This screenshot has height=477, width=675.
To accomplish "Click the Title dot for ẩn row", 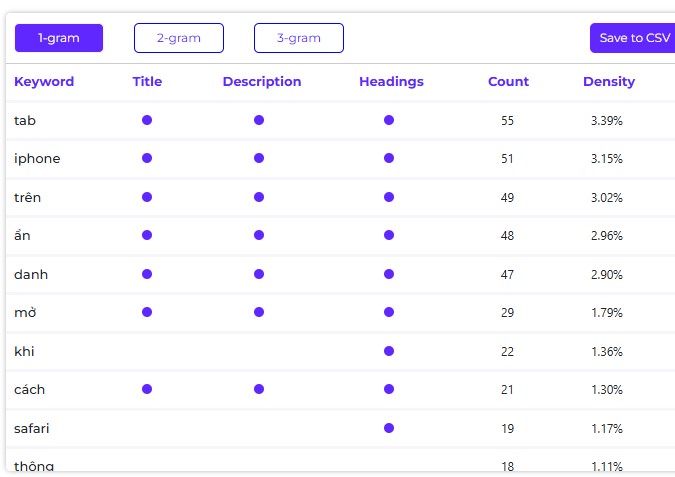I will pos(147,235).
